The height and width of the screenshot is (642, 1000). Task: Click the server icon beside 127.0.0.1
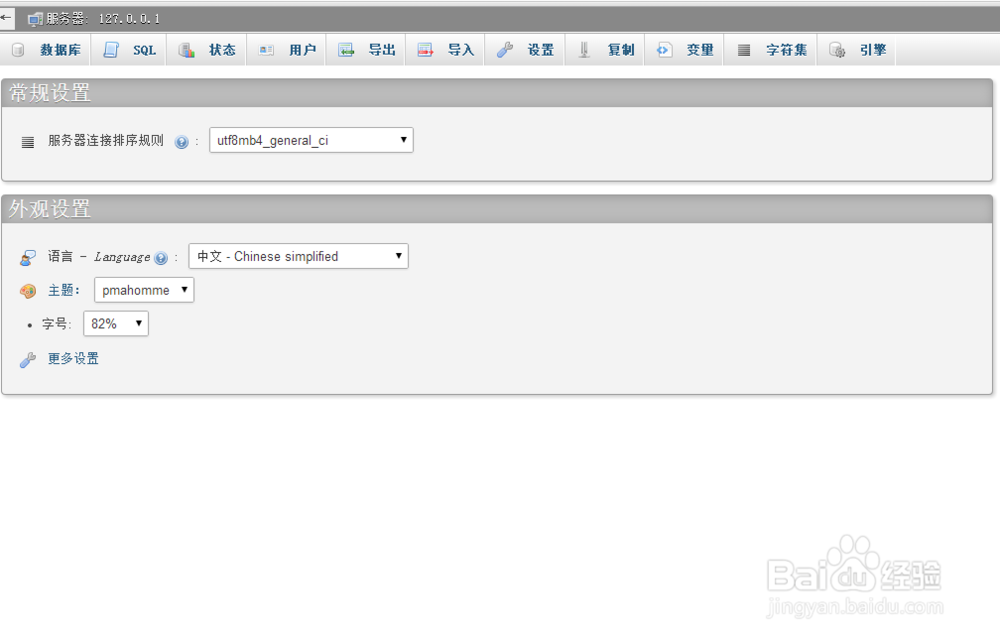pyautogui.click(x=36, y=20)
